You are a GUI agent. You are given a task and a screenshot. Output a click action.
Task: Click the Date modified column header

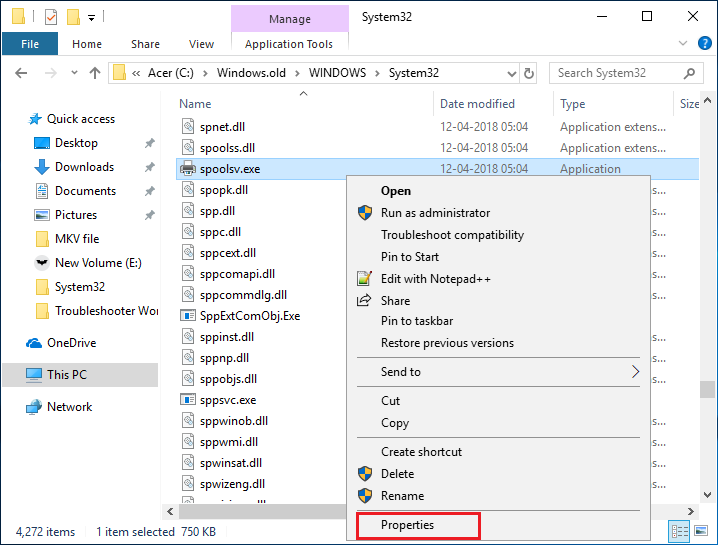pos(477,104)
